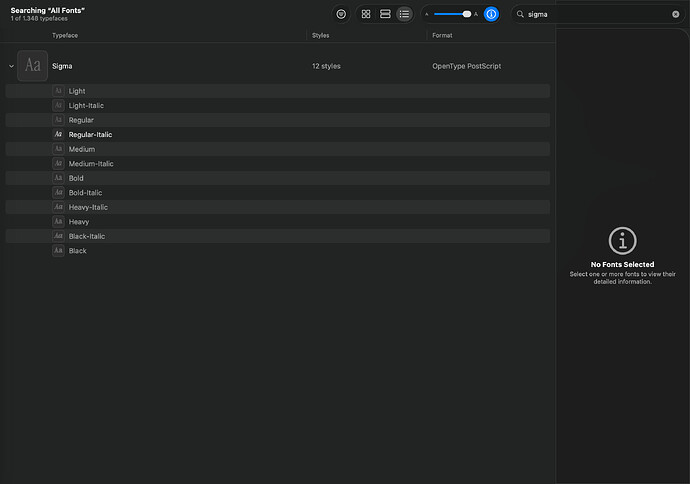Click the "1 of 1,348 typefaces" text
This screenshot has height=484, width=690.
(x=39, y=18)
